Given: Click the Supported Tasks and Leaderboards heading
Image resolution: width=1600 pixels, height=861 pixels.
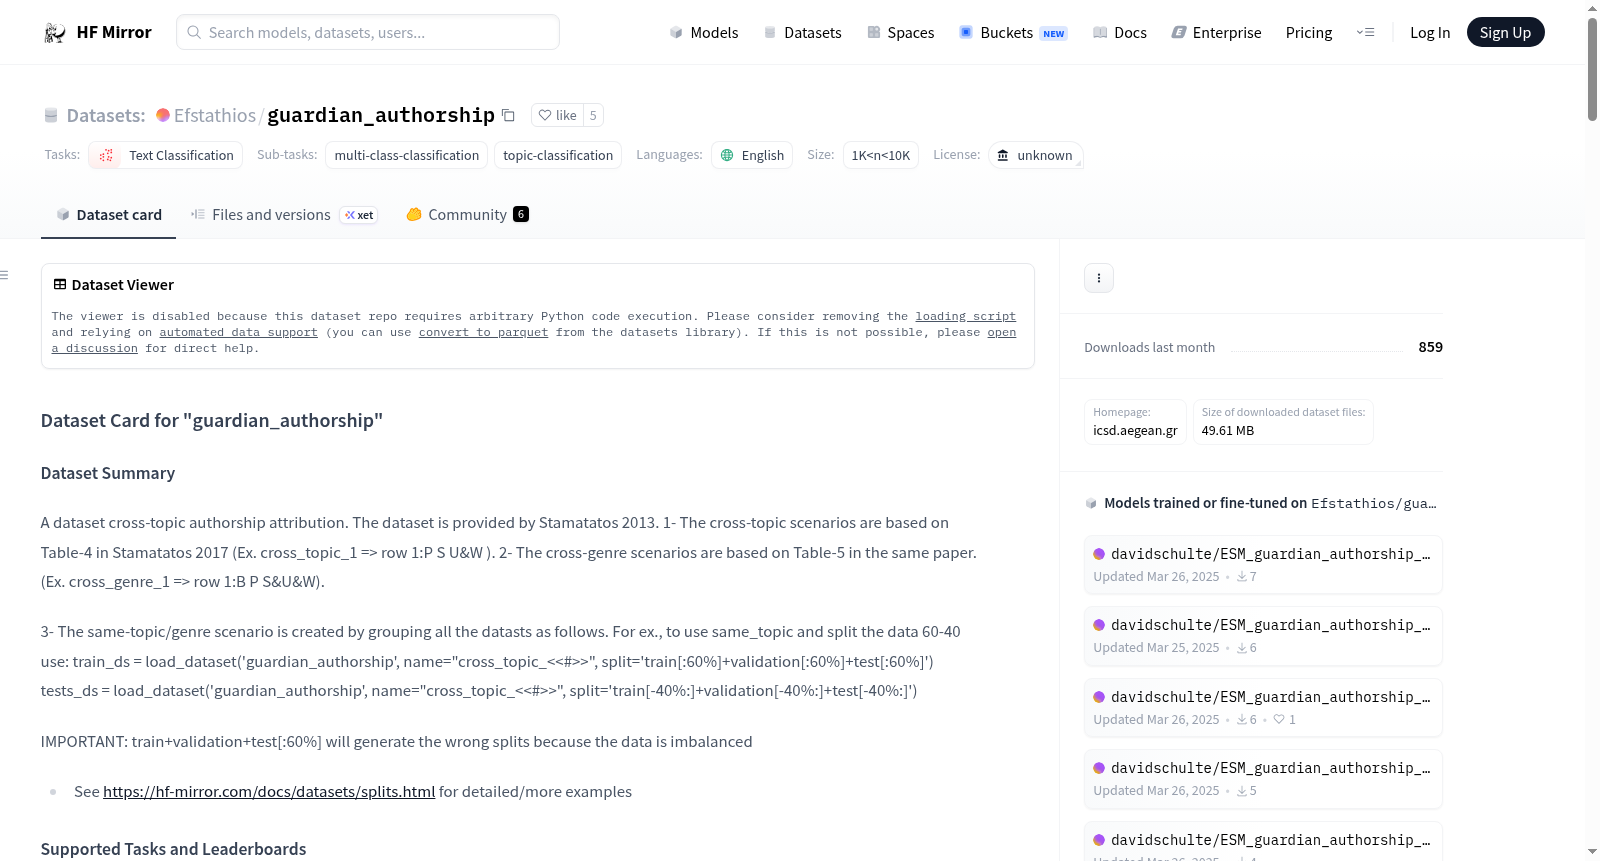Looking at the screenshot, I should click(174, 849).
